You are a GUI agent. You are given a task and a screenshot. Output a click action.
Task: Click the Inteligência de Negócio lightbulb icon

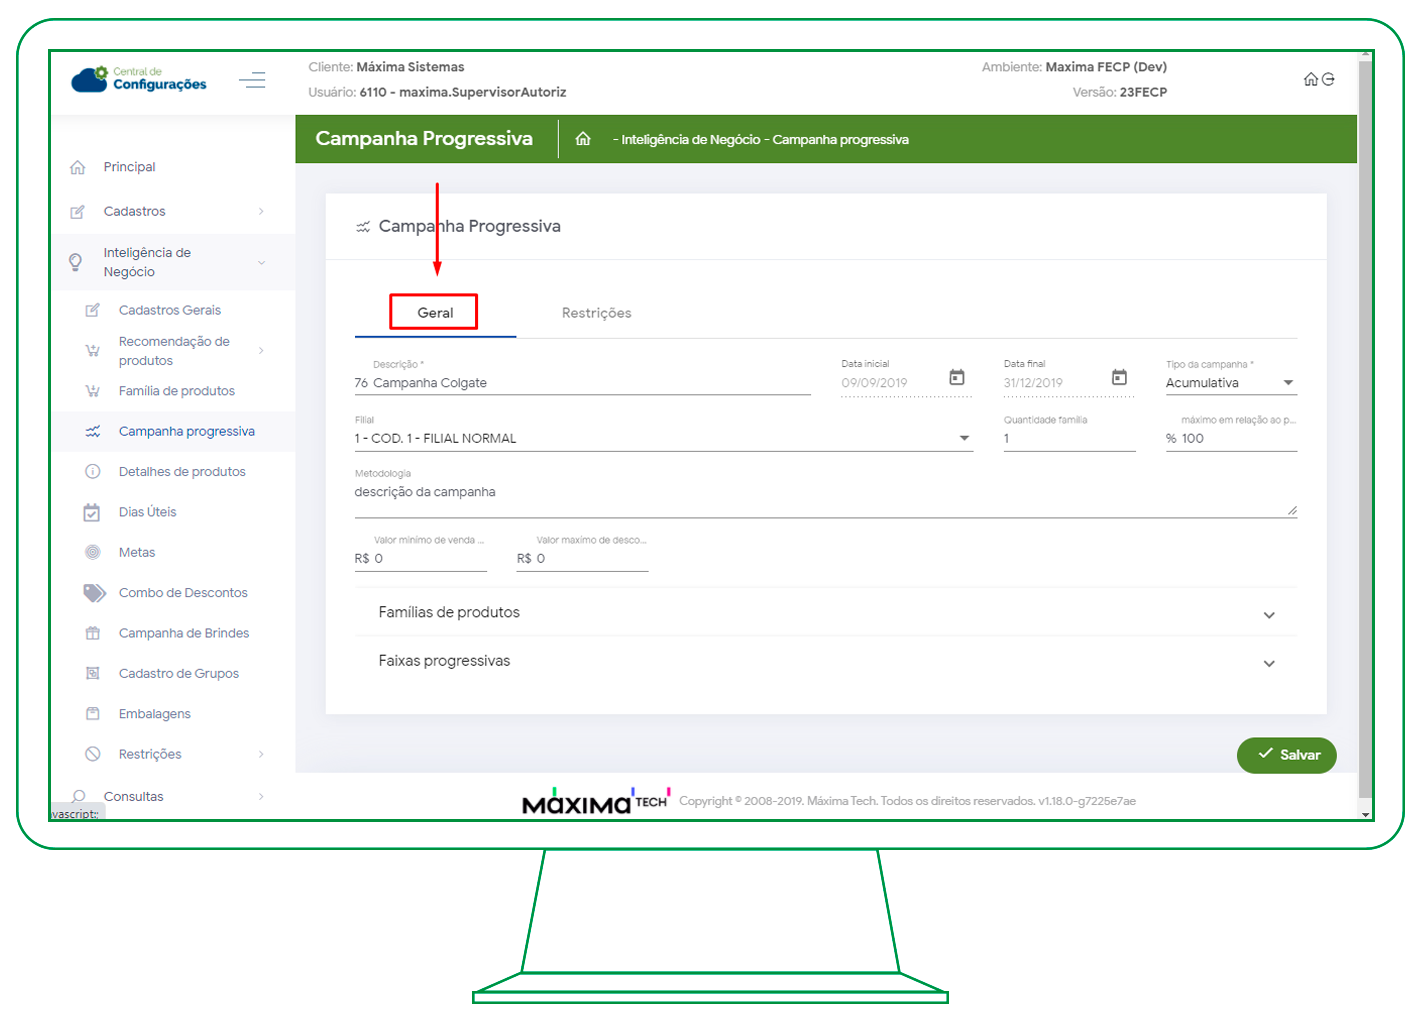pos(75,262)
